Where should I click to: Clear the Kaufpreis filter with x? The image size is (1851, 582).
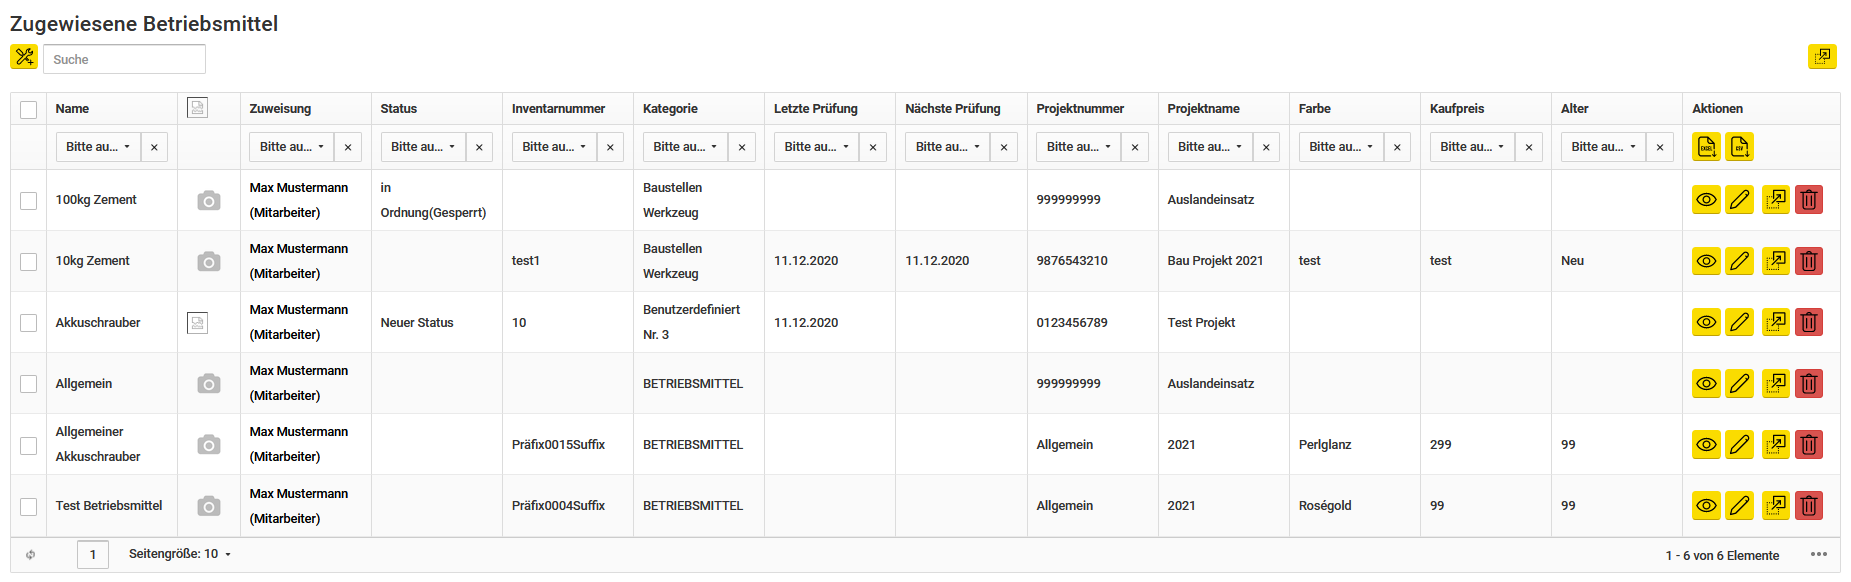coord(1528,147)
